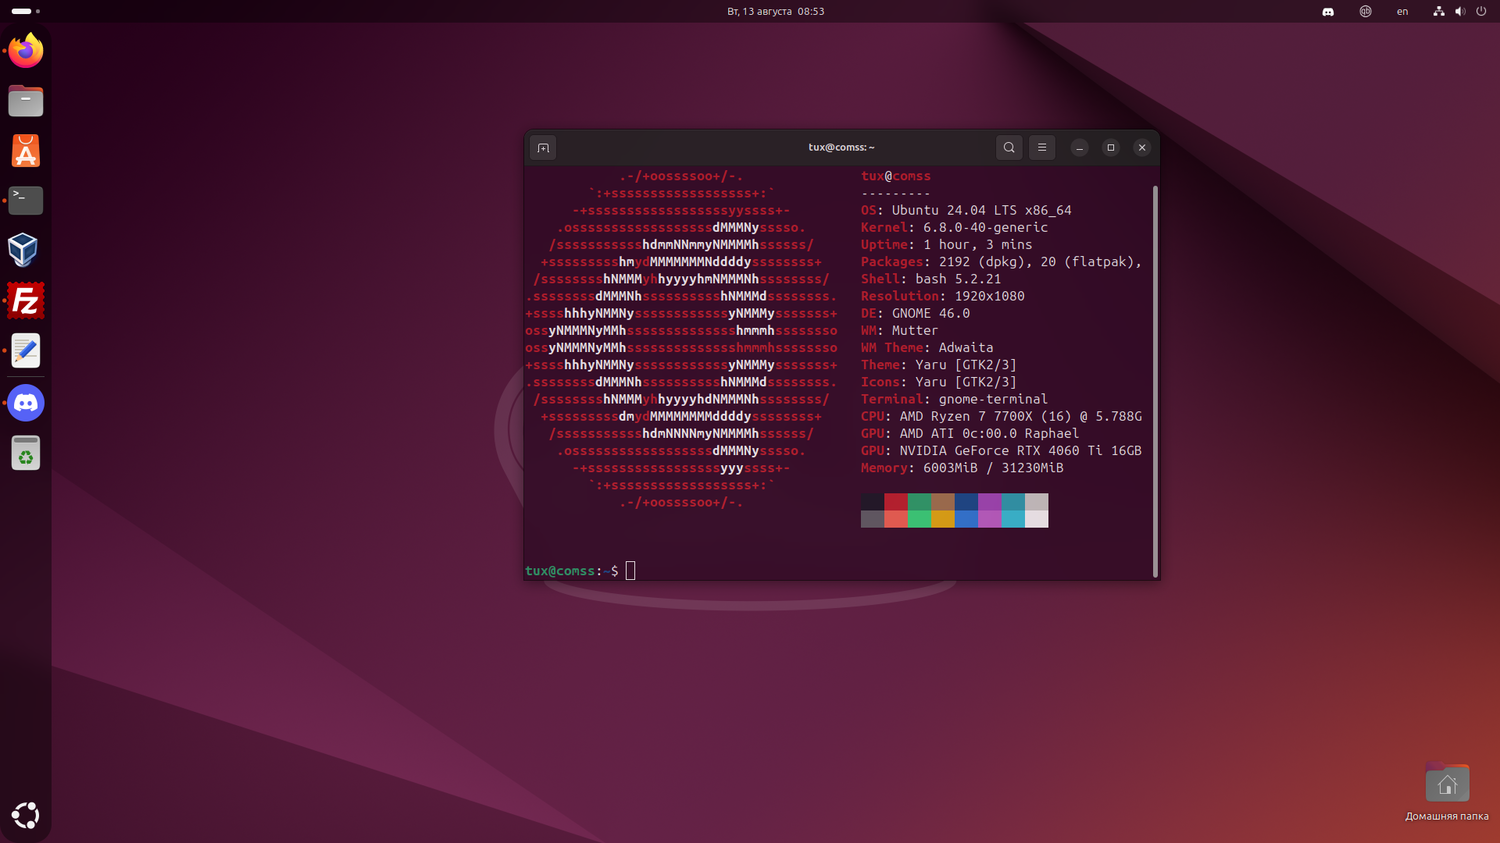The width and height of the screenshot is (1500, 843).
Task: Click the 'Shell: bash 5.2.21' line
Action: coord(931,279)
